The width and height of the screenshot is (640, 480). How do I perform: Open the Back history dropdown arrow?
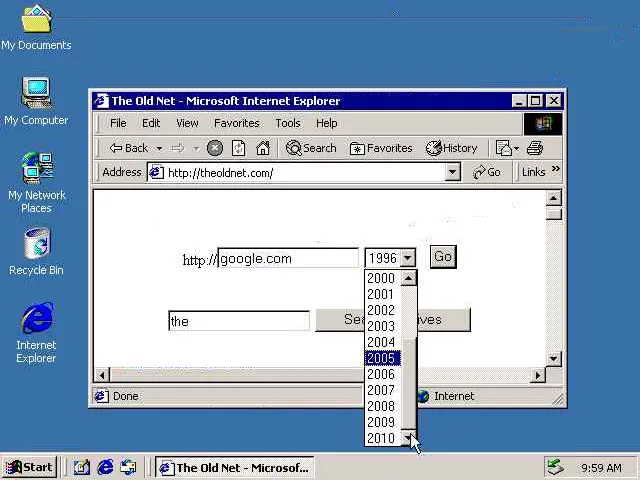point(159,149)
